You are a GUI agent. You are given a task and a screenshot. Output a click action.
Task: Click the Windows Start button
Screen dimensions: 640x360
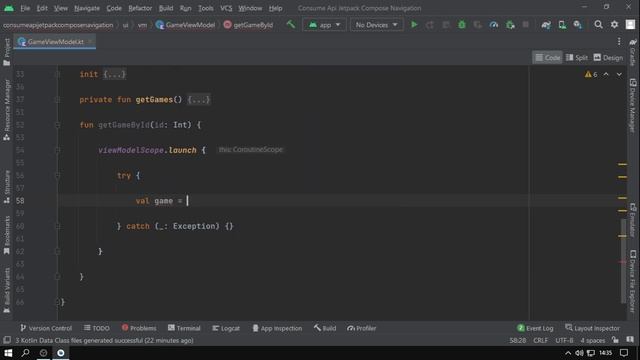click(x=8, y=353)
